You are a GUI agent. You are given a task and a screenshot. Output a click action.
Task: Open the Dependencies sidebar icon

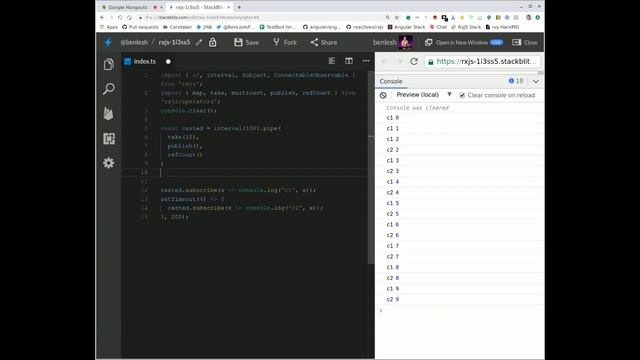point(109,139)
